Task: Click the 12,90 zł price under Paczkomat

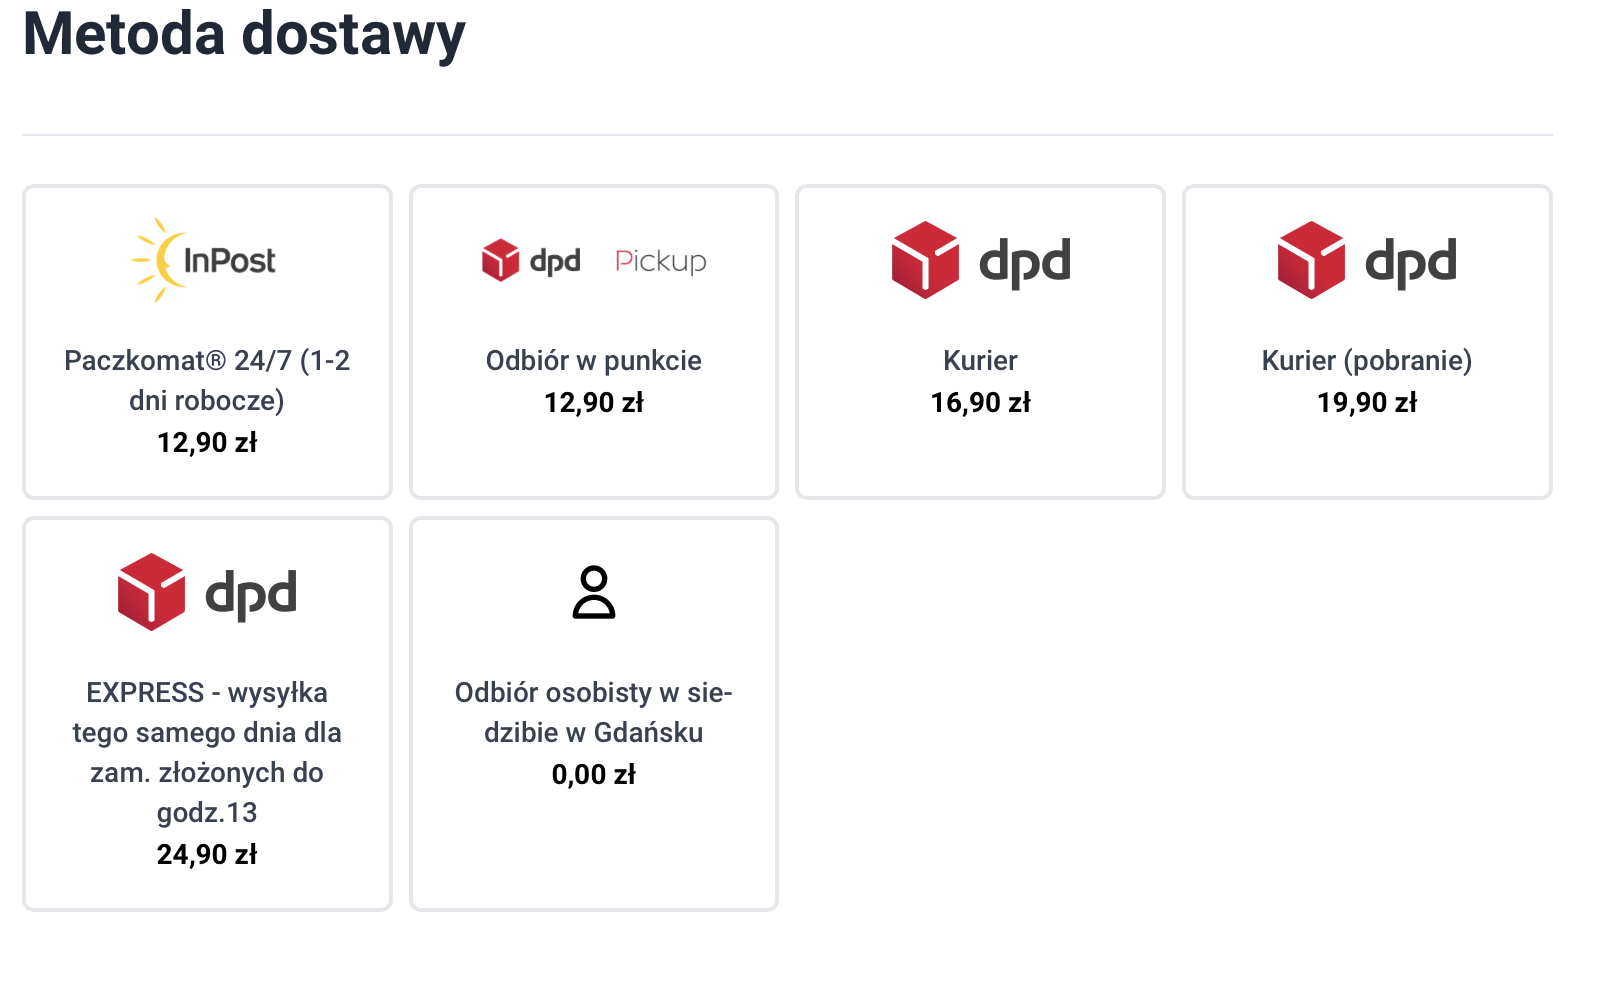Action: [x=207, y=442]
